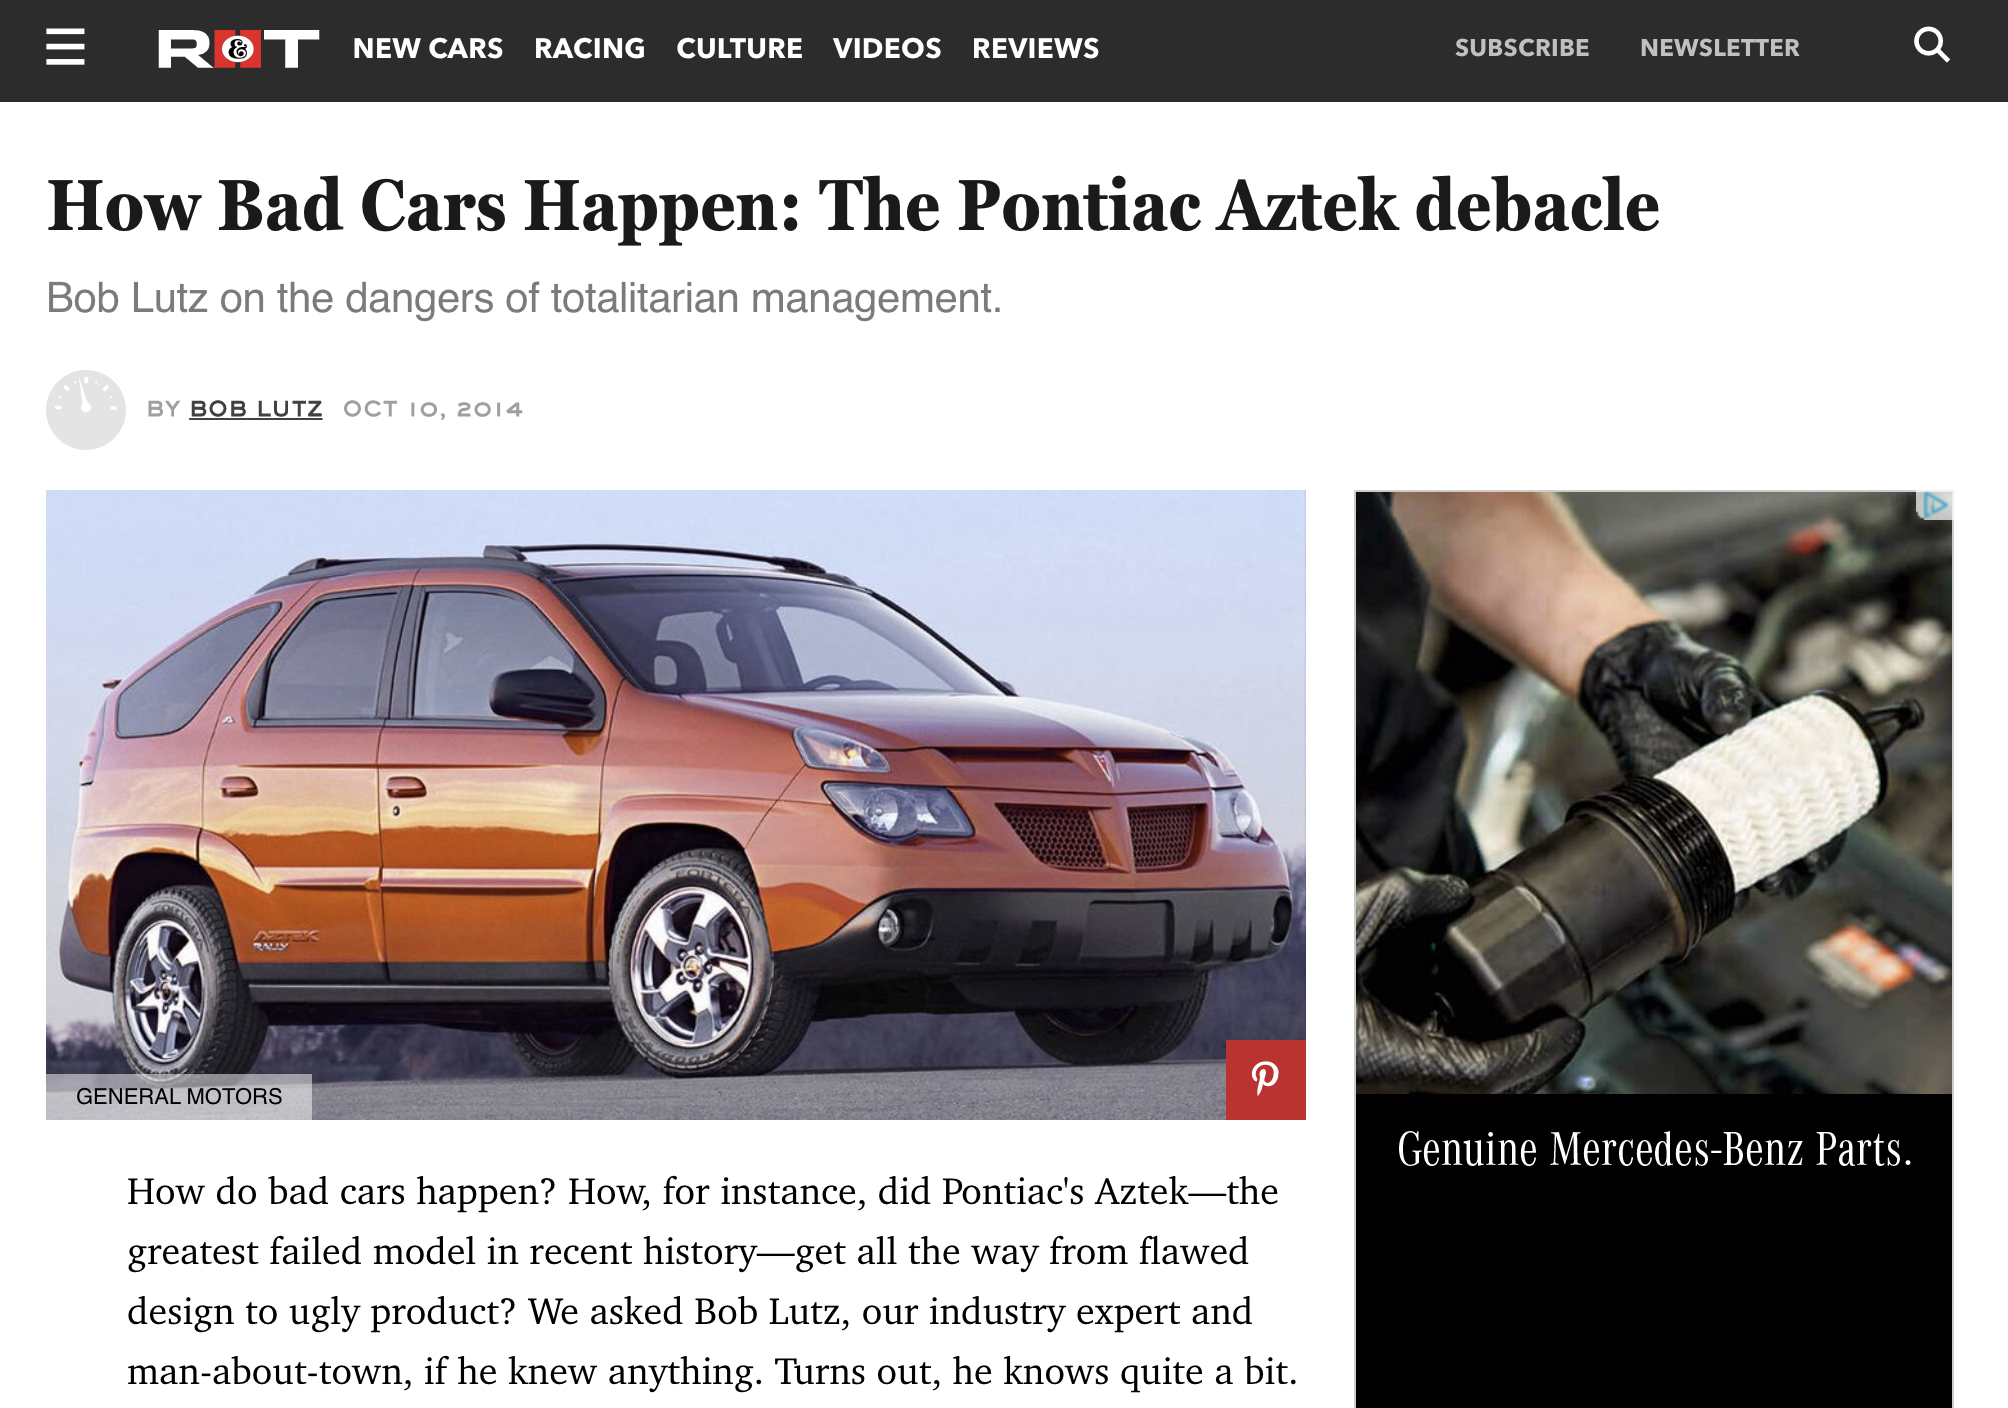Click the Newsletter link
Viewport: 2008px width, 1408px height.
[1719, 48]
